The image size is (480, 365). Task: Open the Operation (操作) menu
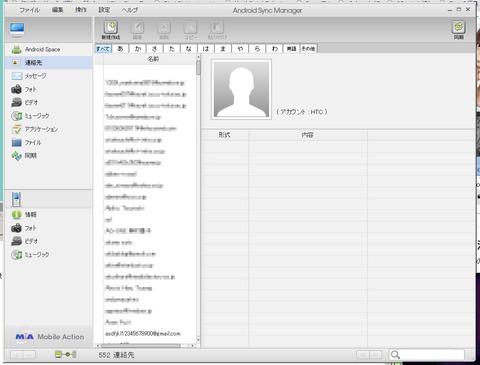click(x=80, y=10)
